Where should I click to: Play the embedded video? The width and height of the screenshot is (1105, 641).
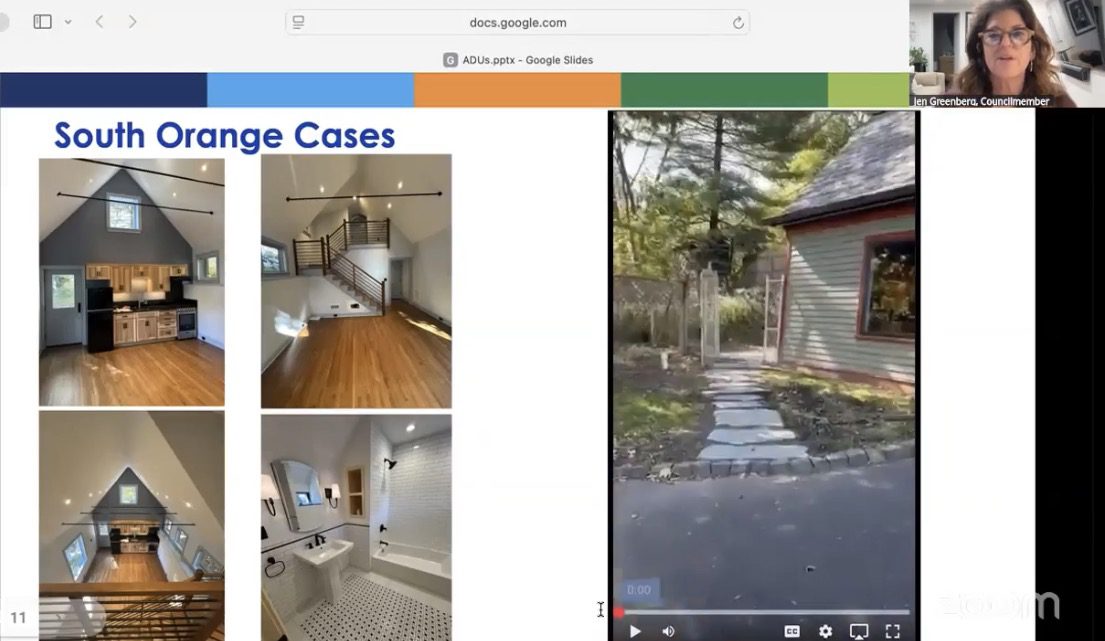[x=634, y=631]
